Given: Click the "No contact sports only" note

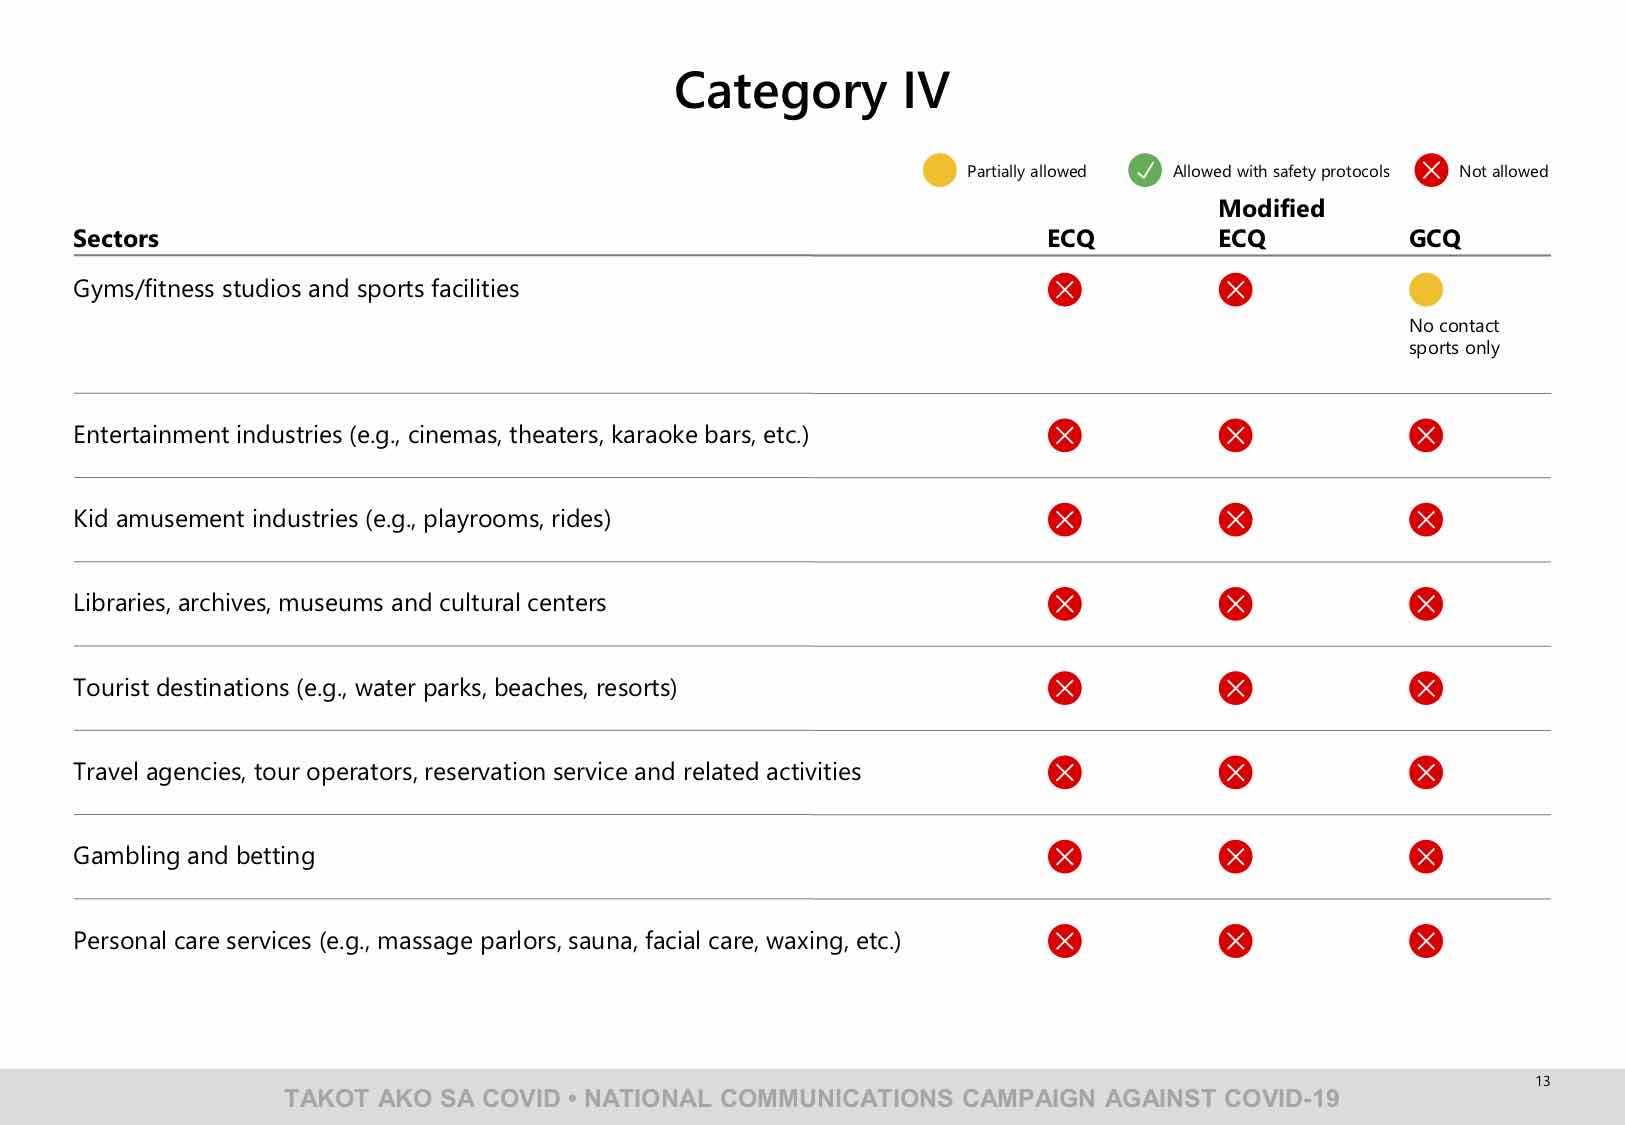Looking at the screenshot, I should (x=1453, y=337).
